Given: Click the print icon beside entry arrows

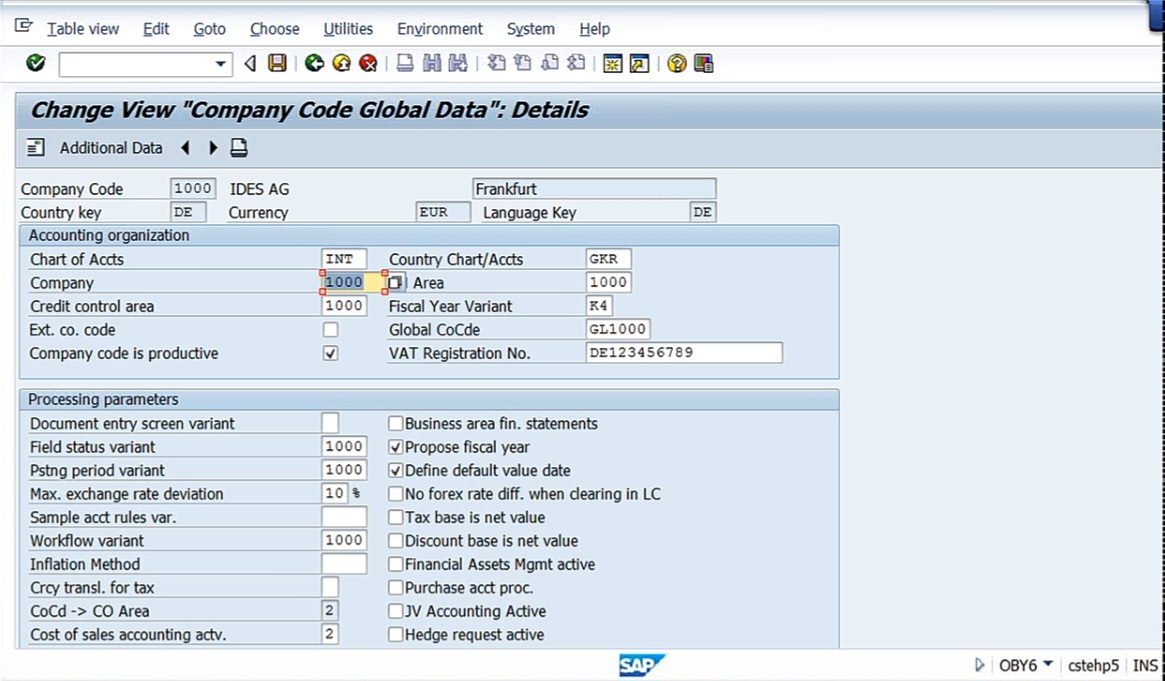Looking at the screenshot, I should [238, 148].
